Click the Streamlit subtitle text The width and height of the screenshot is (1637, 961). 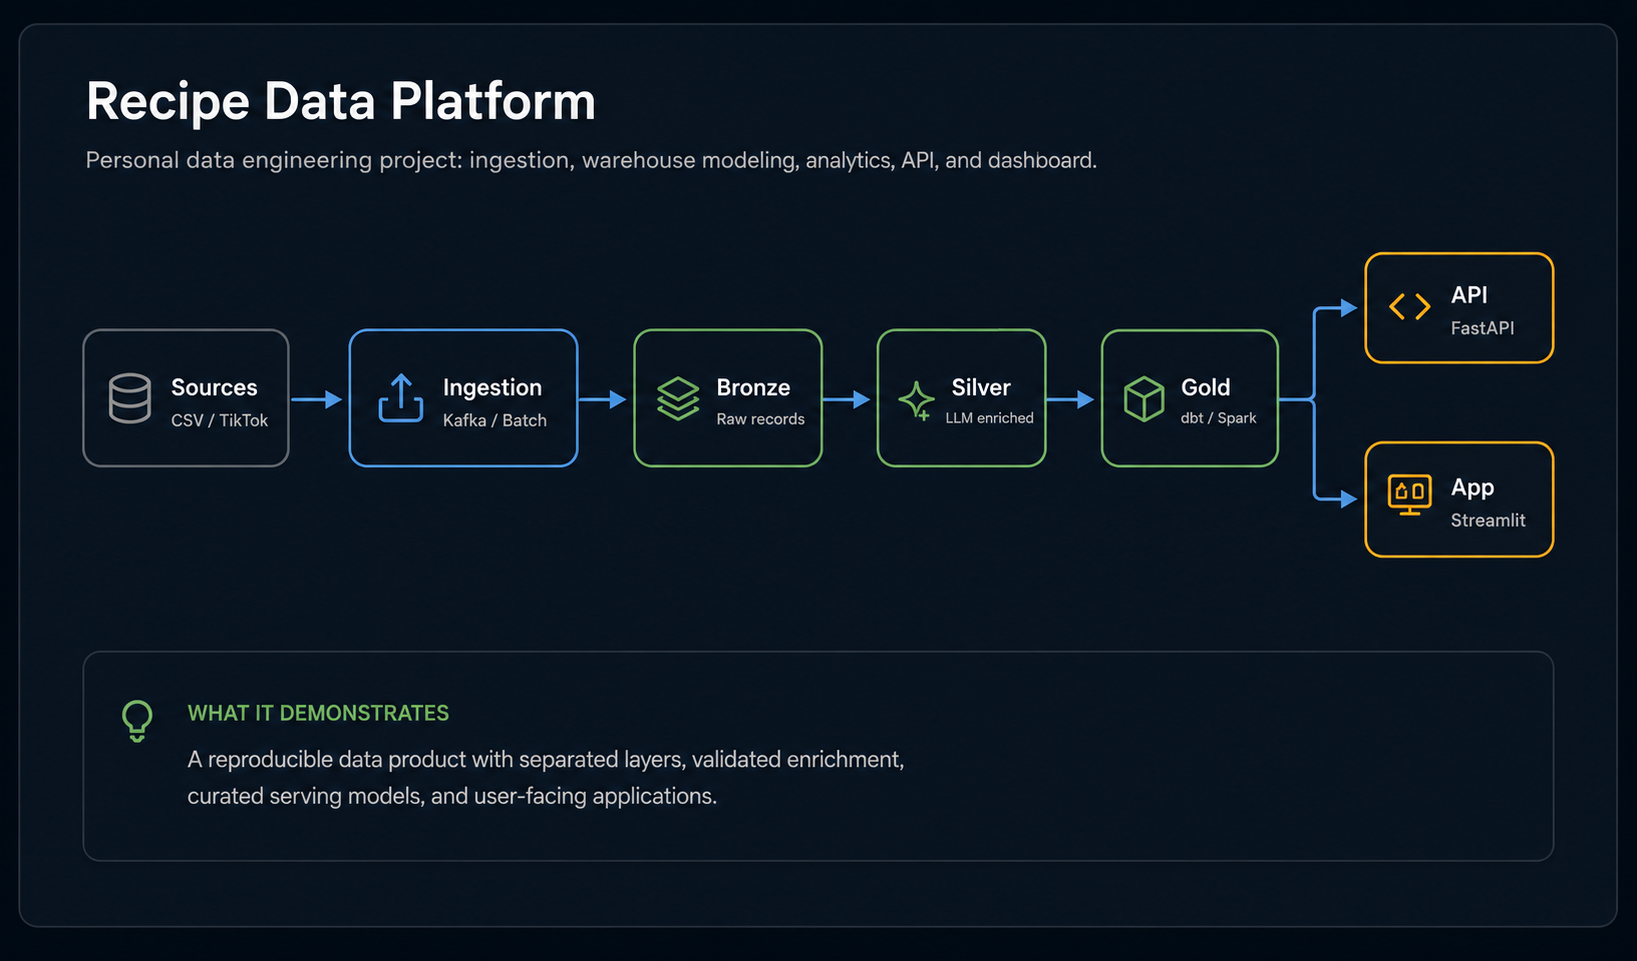(1488, 520)
